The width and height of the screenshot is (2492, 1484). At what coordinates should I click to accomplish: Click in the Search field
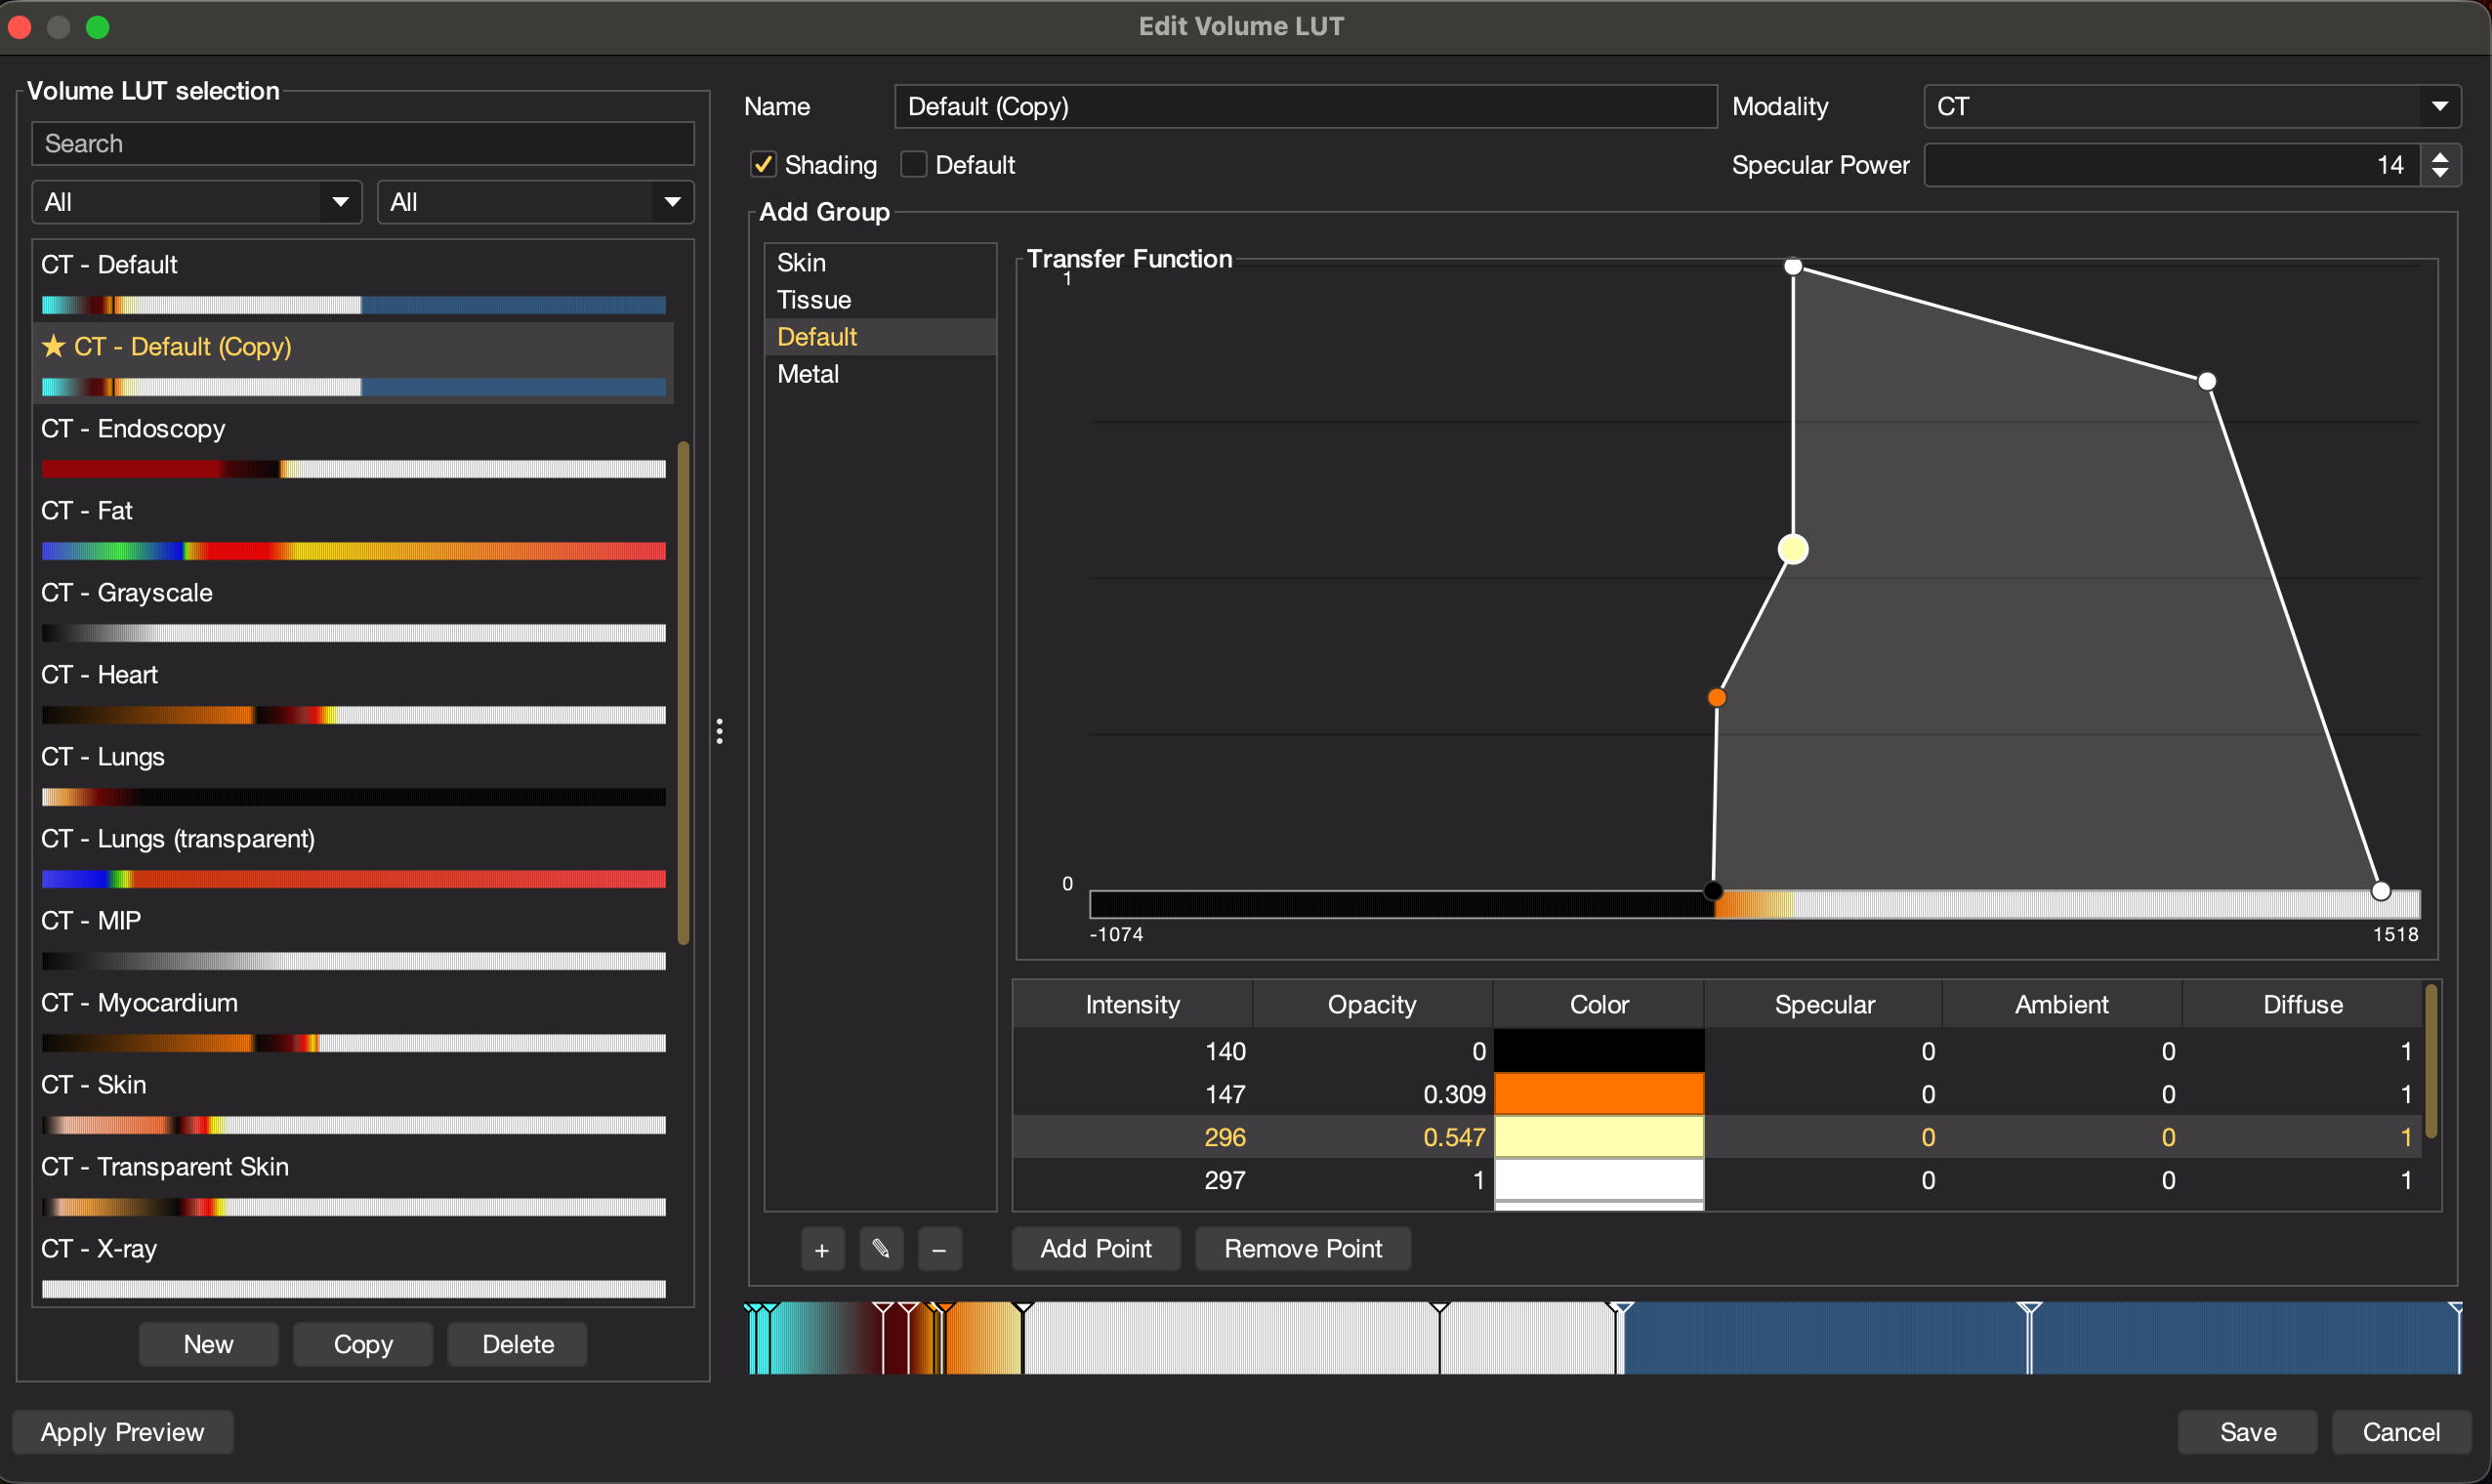[x=363, y=144]
